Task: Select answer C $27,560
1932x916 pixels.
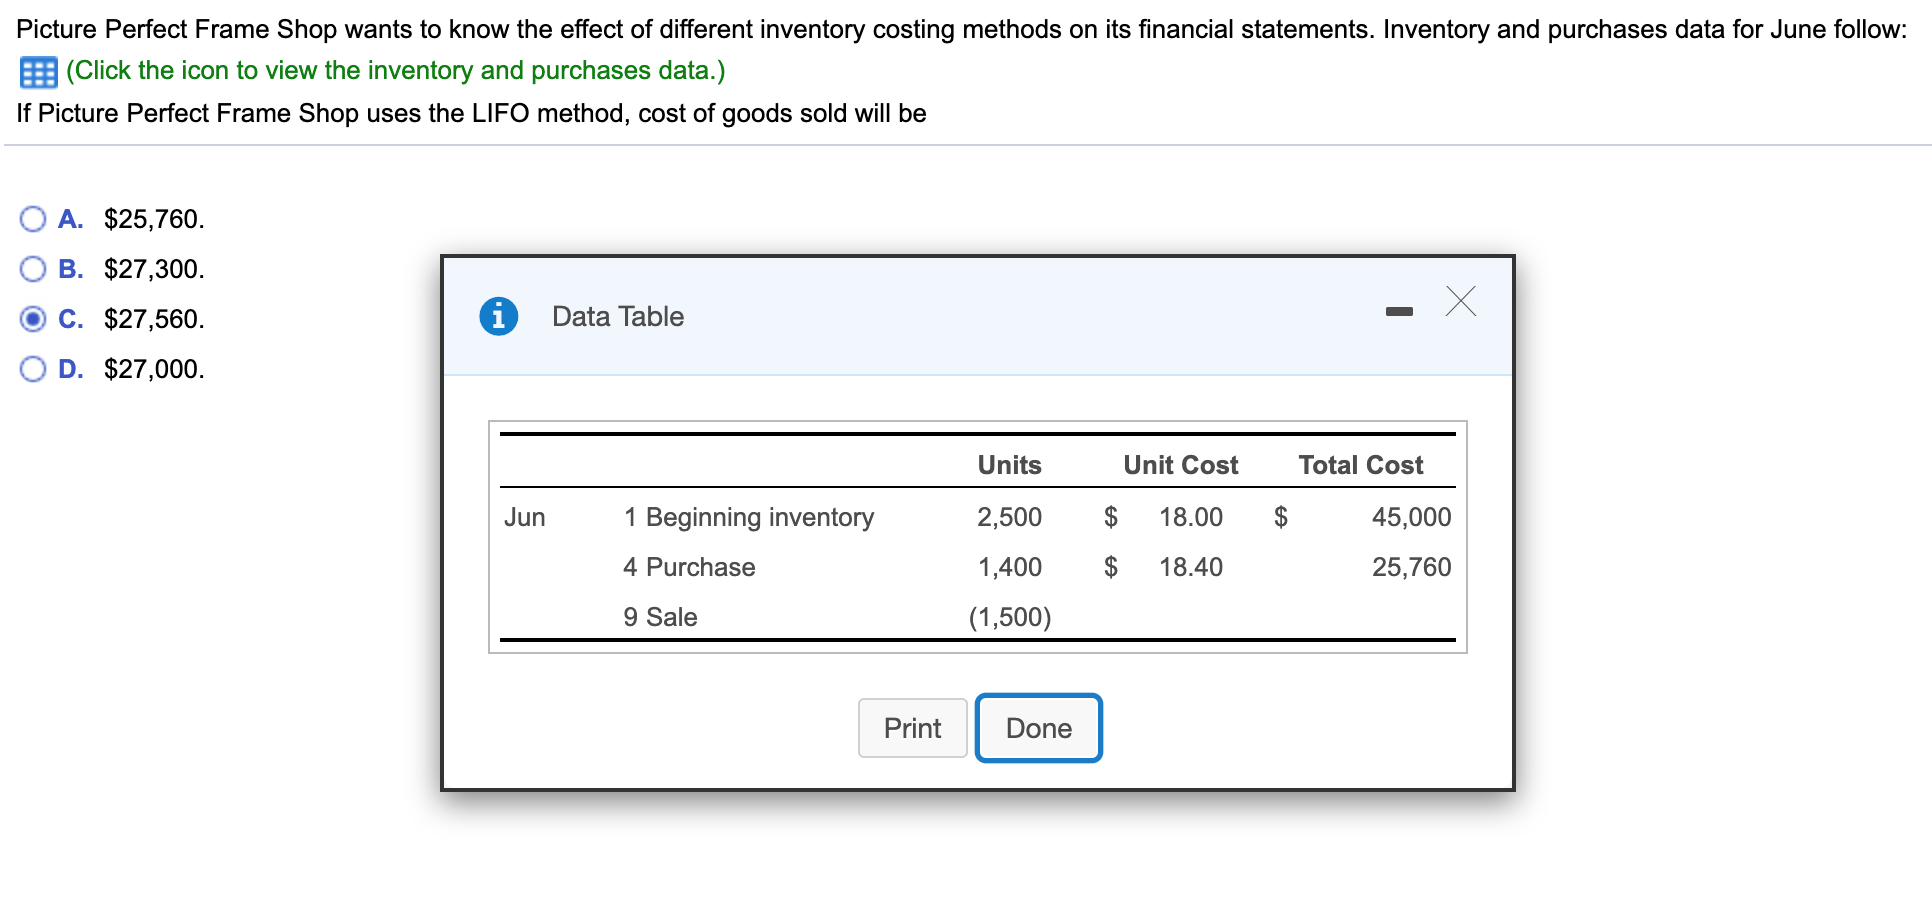Action: (x=33, y=319)
